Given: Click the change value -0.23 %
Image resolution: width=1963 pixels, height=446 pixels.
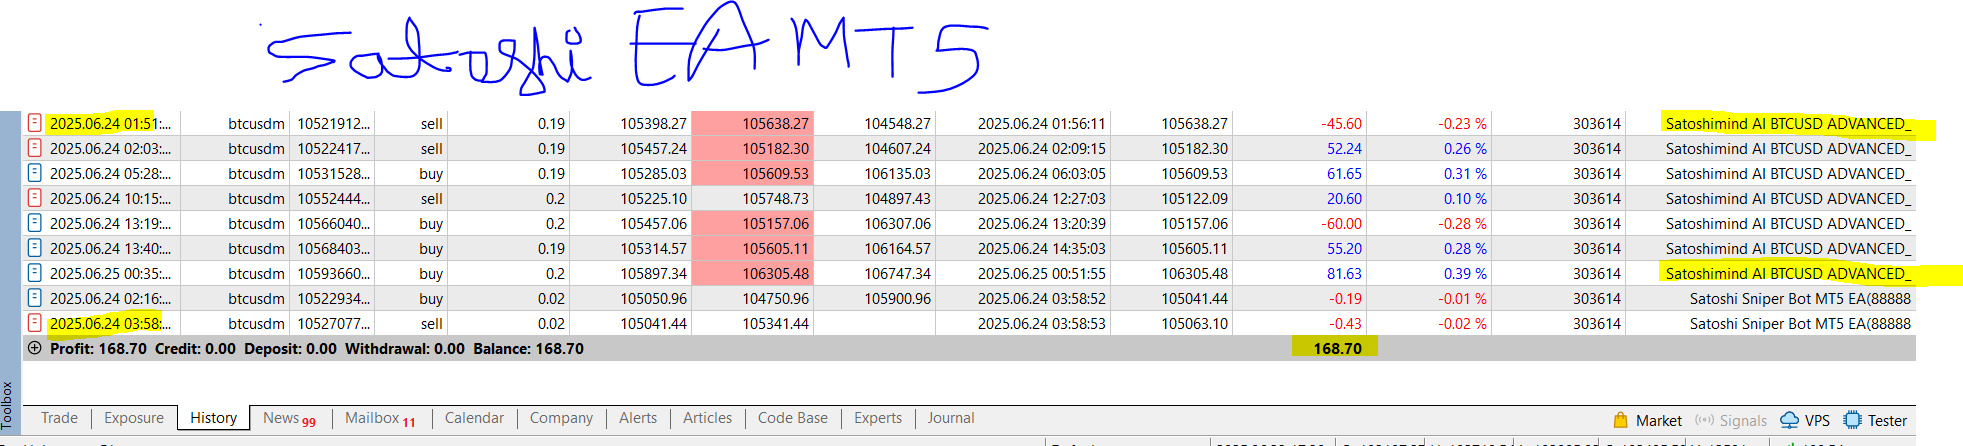Looking at the screenshot, I should (1462, 124).
